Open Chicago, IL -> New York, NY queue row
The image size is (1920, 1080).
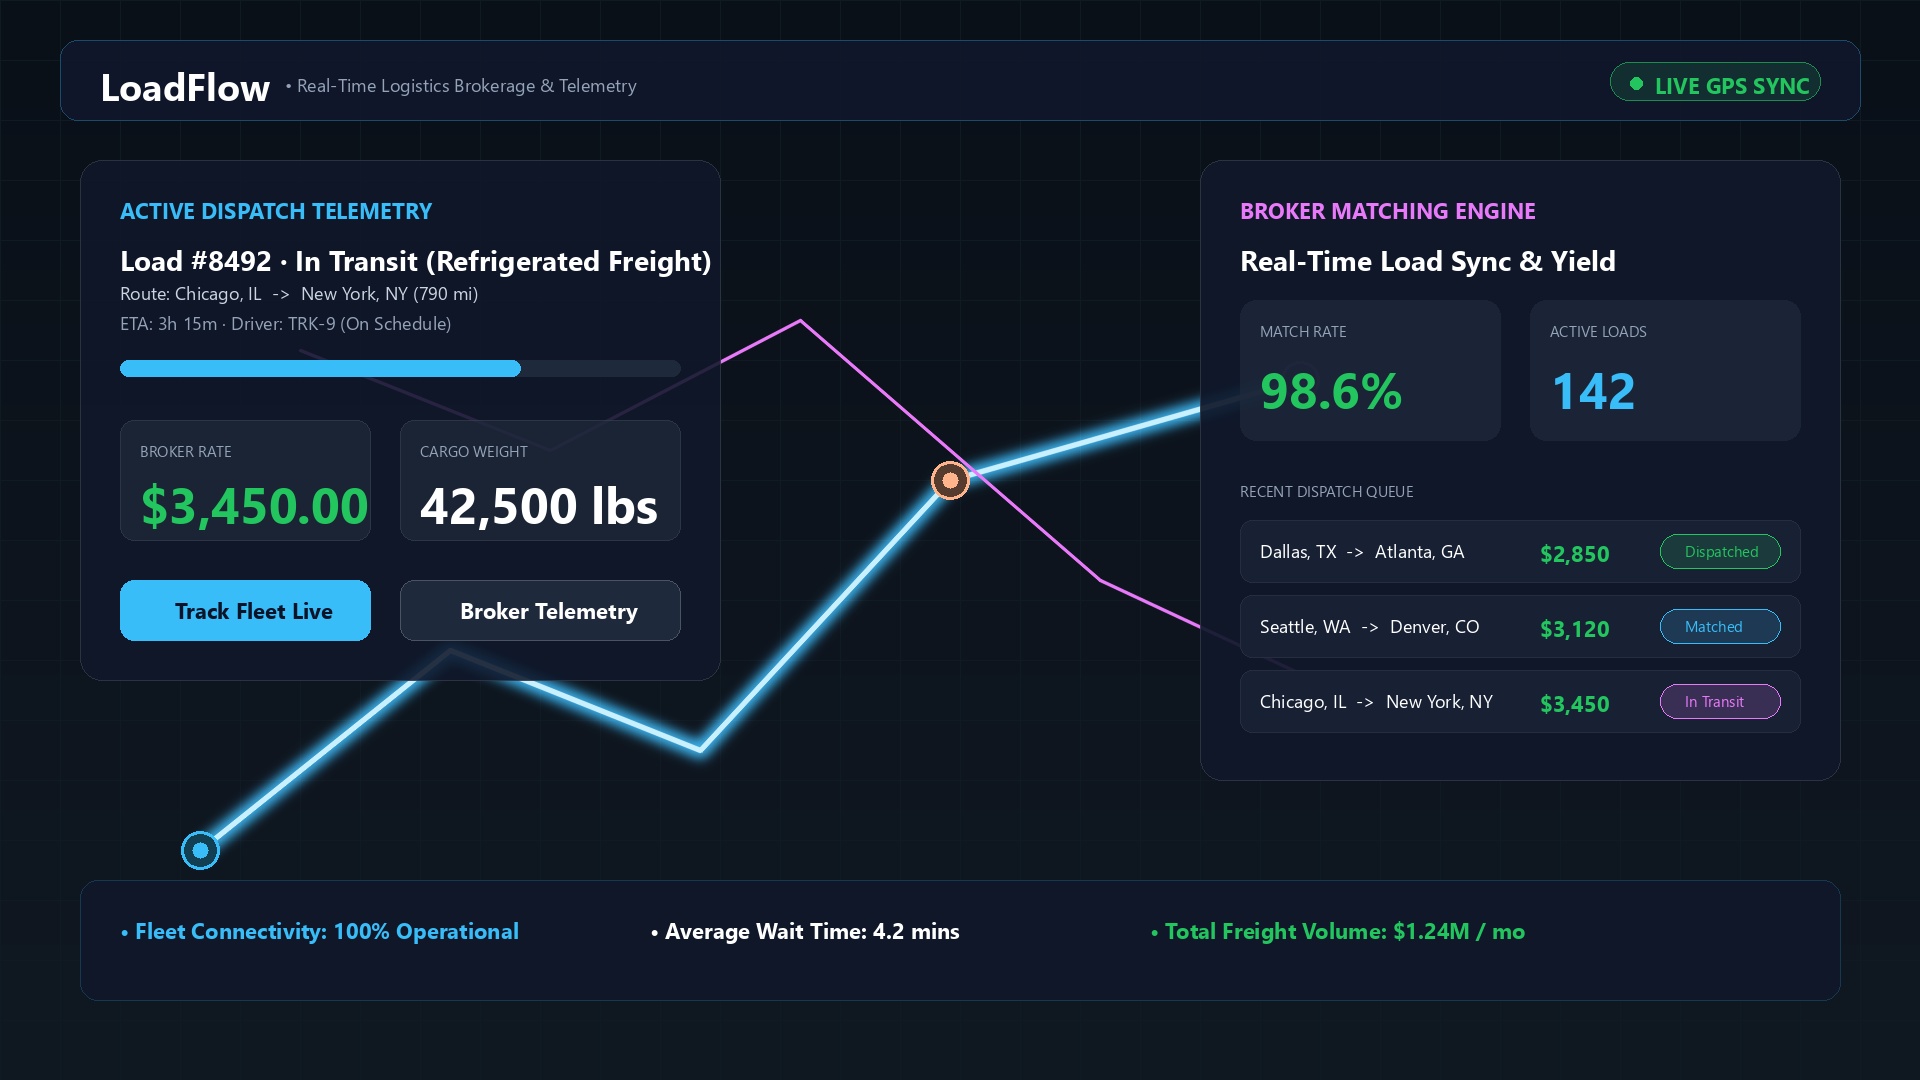tap(1520, 701)
